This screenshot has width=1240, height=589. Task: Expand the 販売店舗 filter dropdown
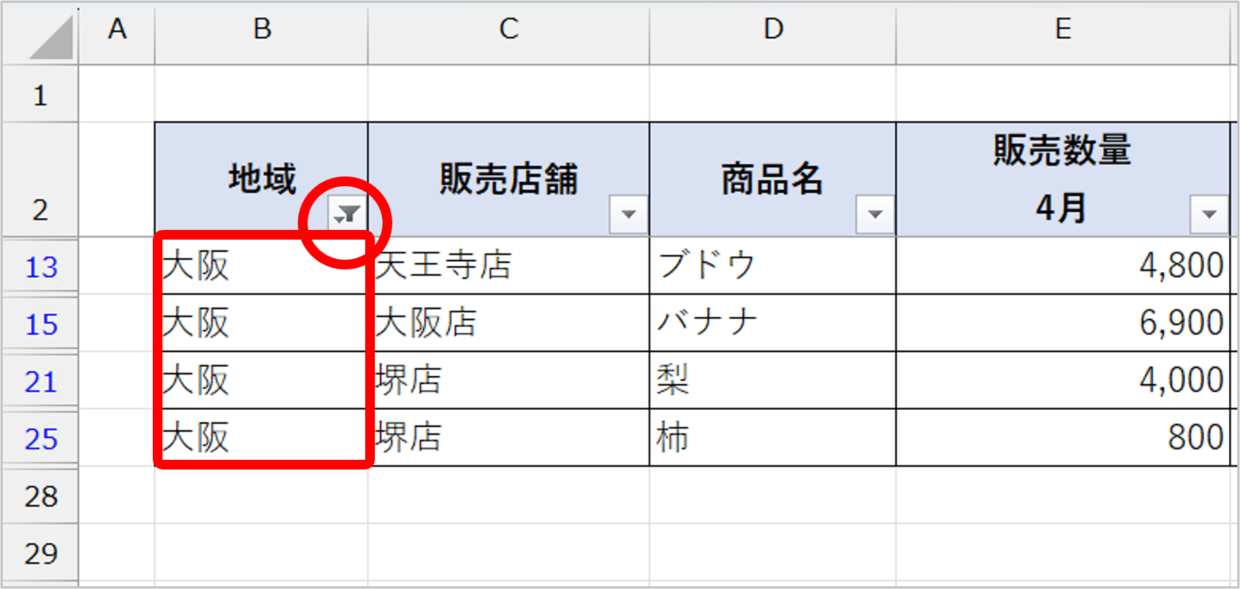click(628, 213)
